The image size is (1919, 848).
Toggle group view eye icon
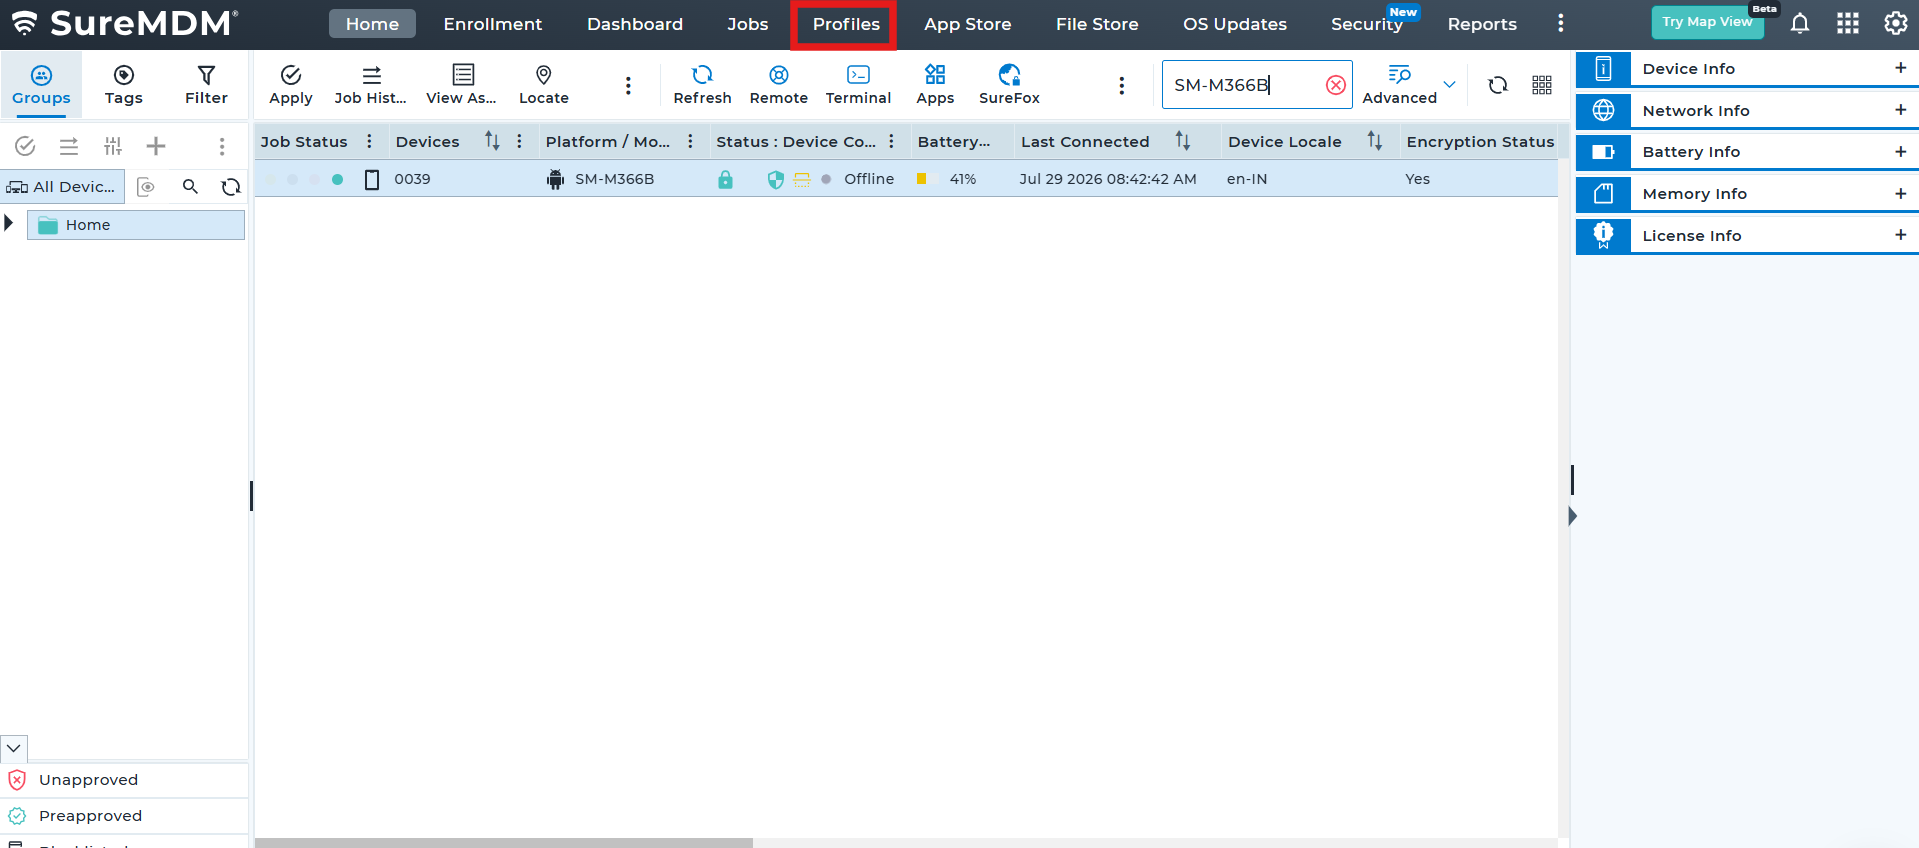(x=146, y=187)
